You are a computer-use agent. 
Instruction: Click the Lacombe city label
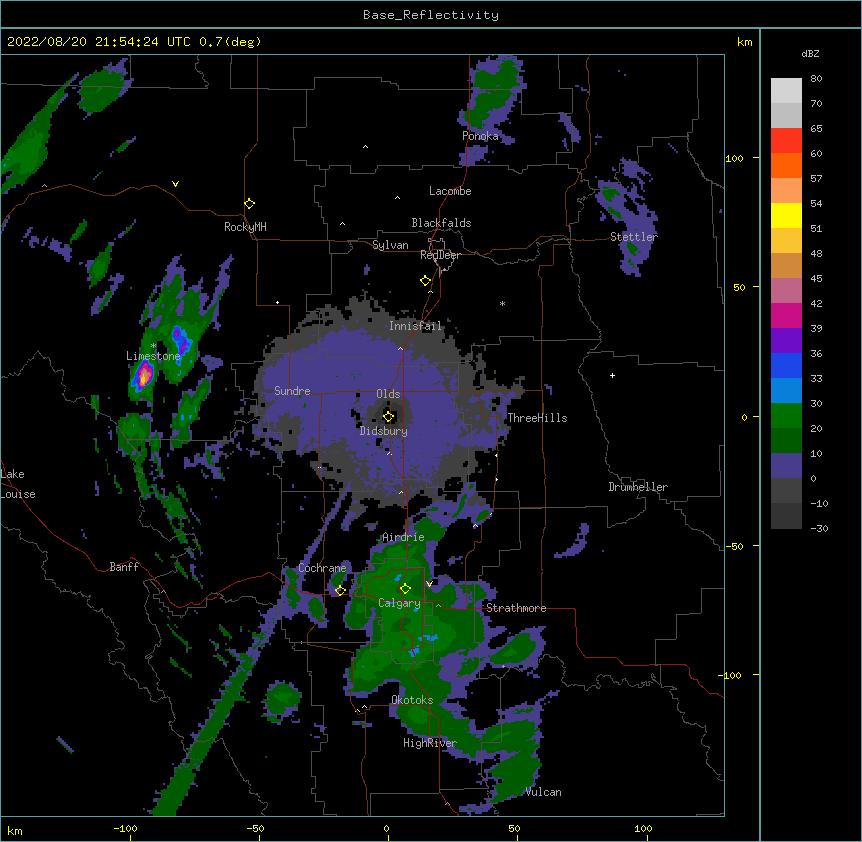click(x=450, y=191)
